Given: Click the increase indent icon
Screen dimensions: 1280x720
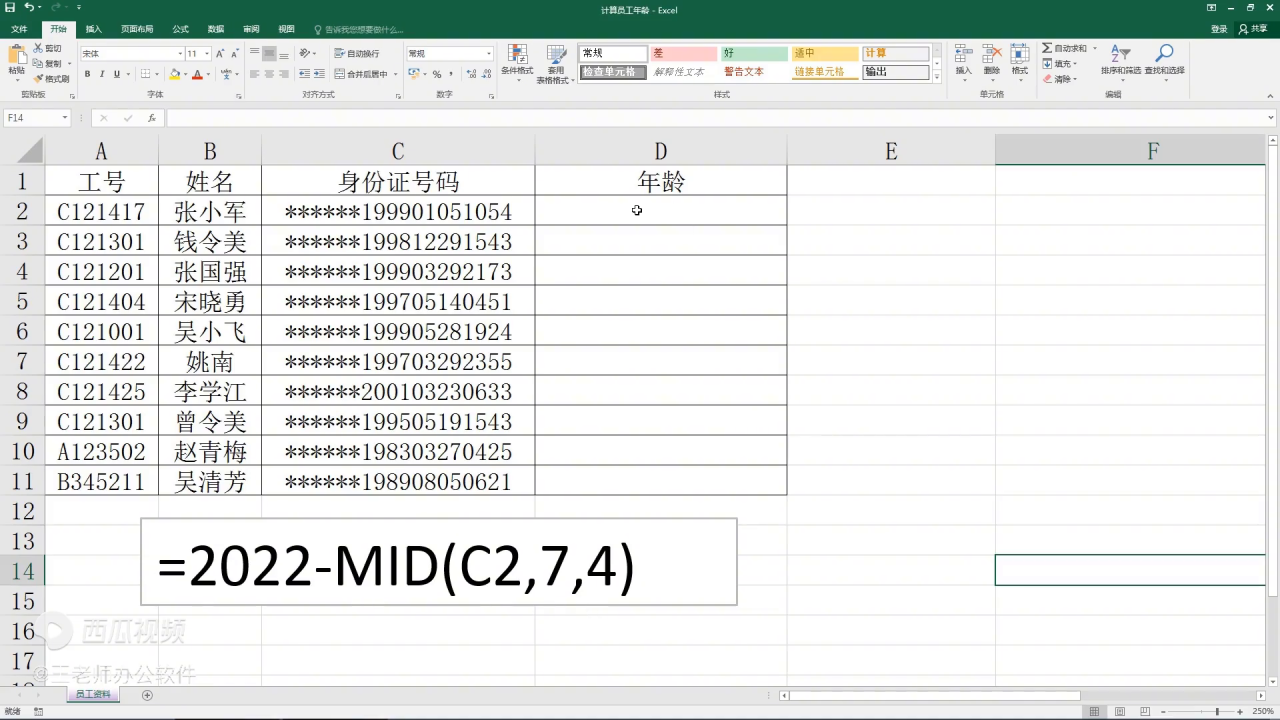Looking at the screenshot, I should point(318,74).
